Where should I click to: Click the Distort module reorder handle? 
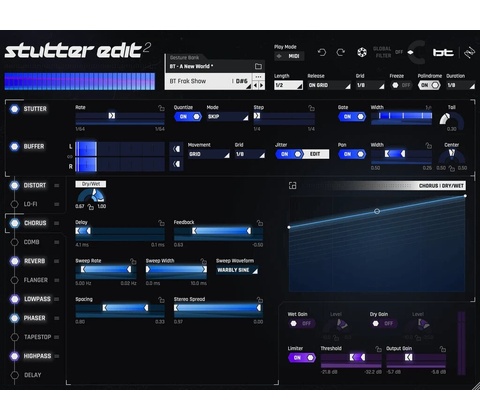[57, 185]
